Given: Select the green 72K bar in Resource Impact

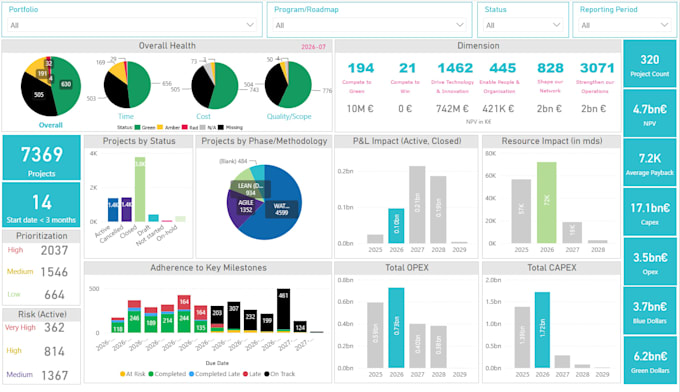Looking at the screenshot, I should (x=546, y=203).
